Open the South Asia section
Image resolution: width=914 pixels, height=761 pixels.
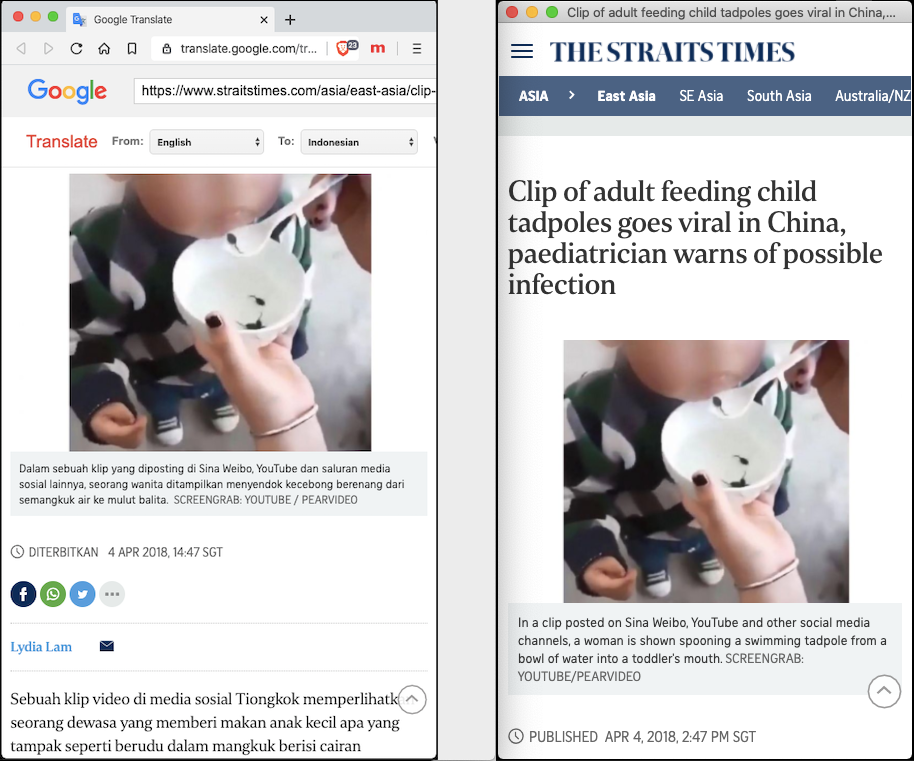(x=779, y=96)
